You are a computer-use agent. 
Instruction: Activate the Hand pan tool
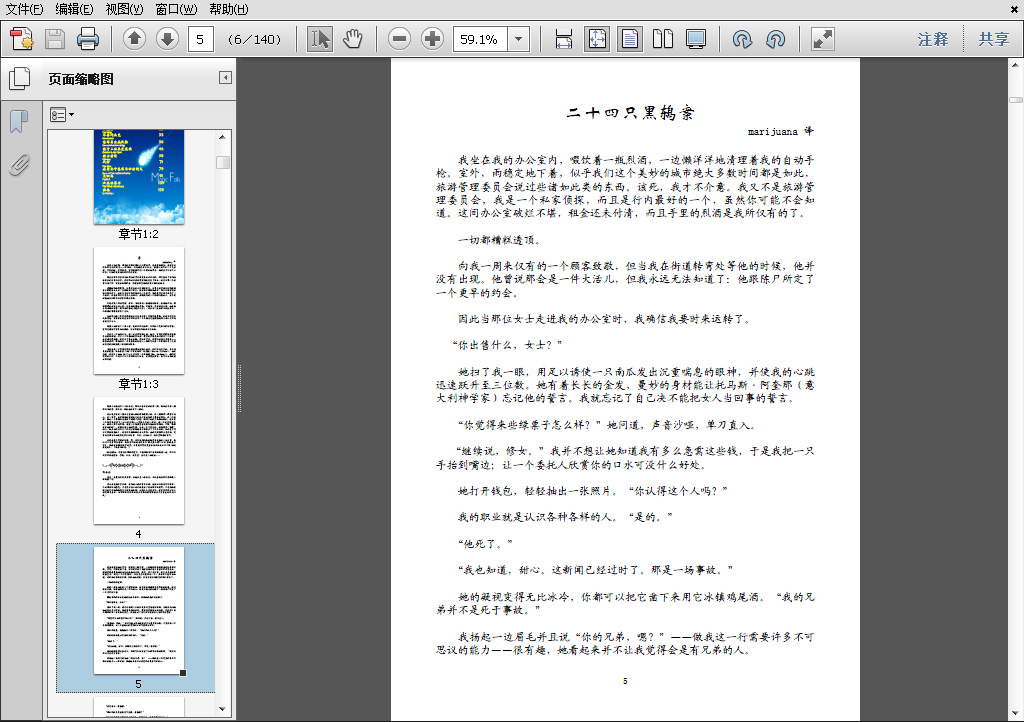pyautogui.click(x=353, y=39)
